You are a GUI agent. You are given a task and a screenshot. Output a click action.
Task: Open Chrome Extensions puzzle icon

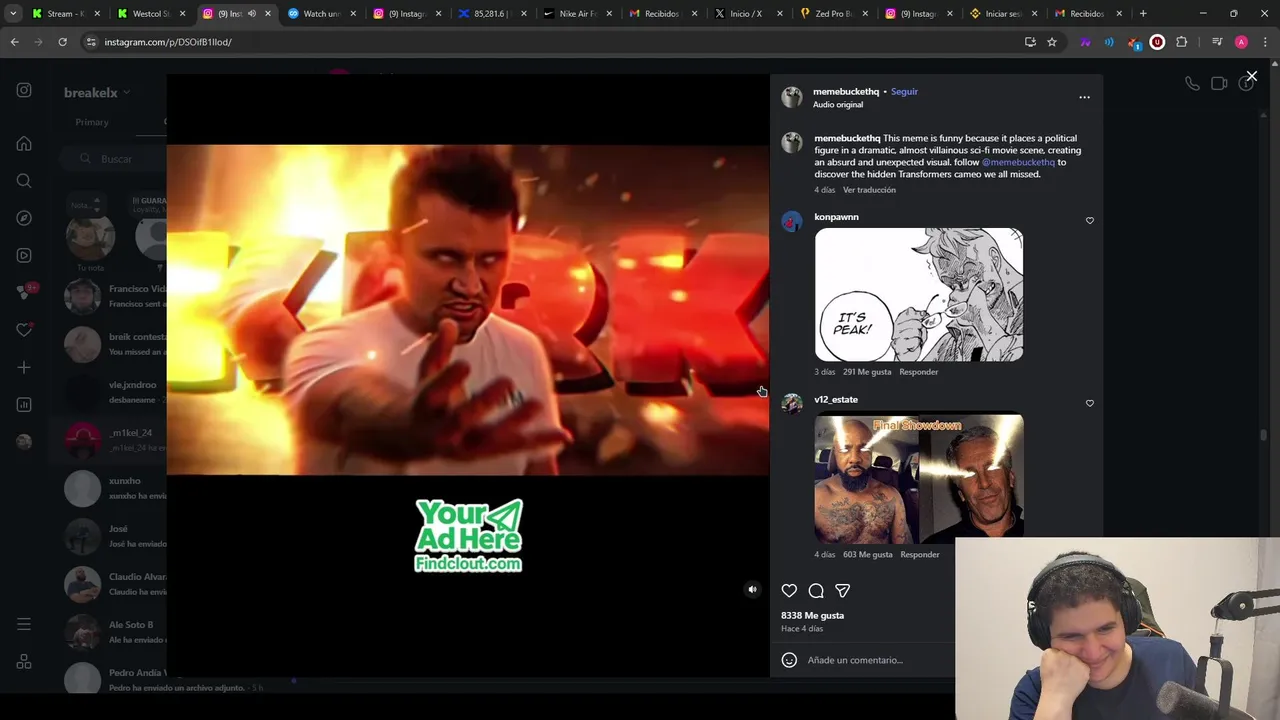tap(1182, 42)
